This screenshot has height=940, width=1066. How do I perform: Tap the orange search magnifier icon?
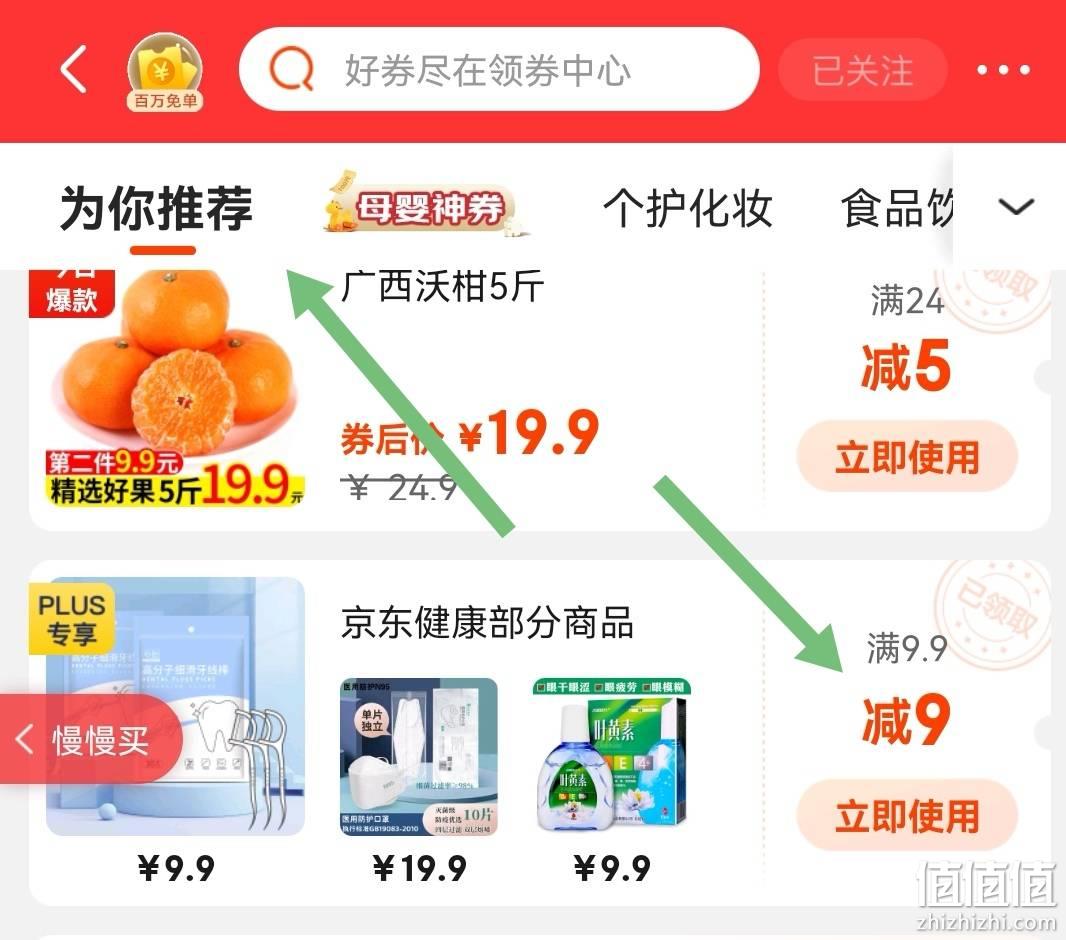click(292, 69)
